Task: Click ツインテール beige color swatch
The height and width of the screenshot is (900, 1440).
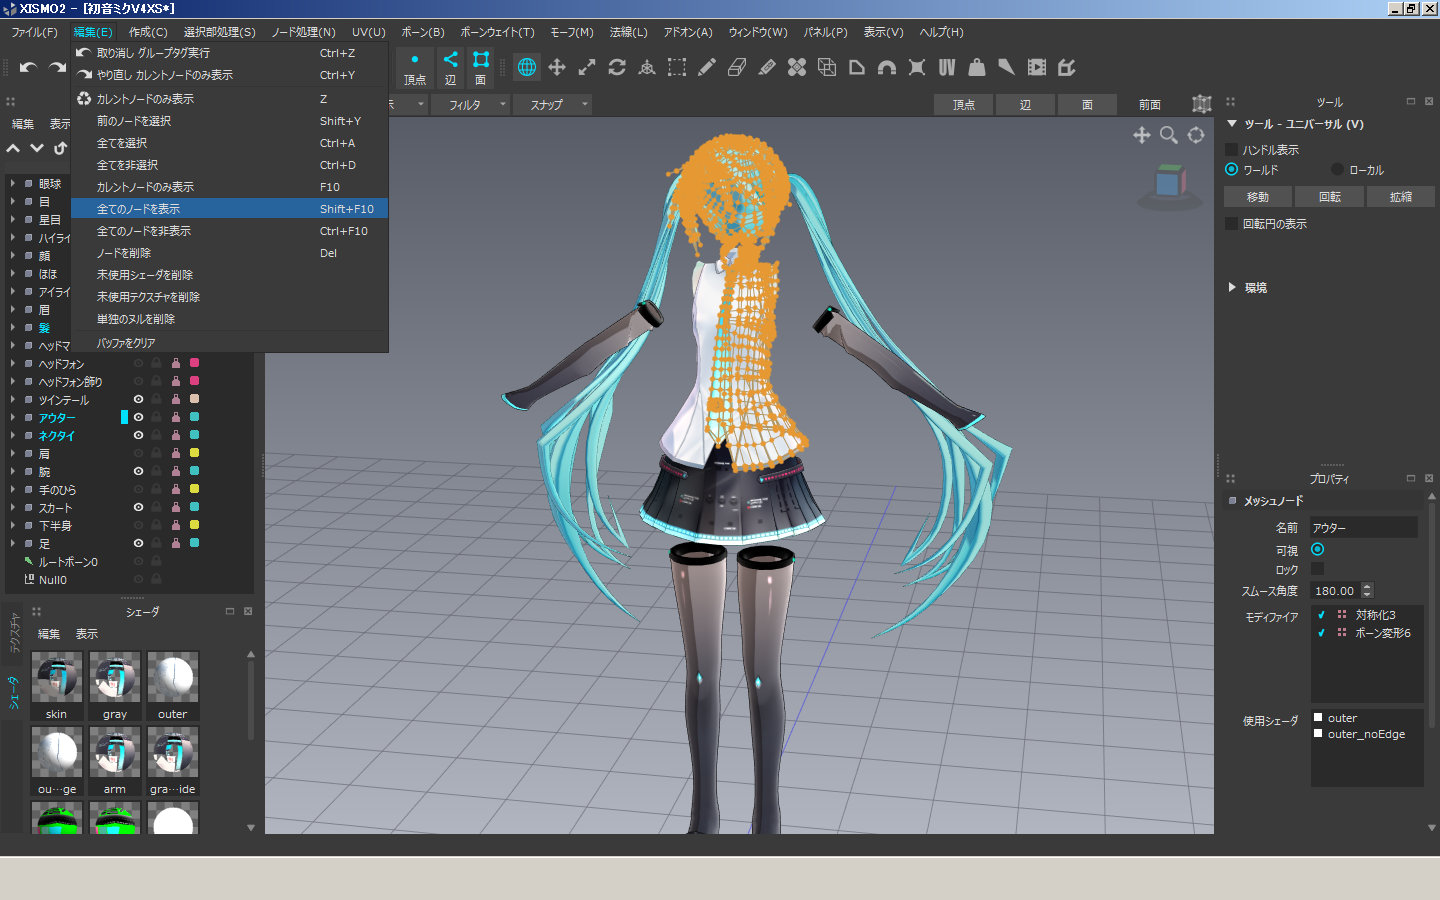Action: click(x=195, y=399)
